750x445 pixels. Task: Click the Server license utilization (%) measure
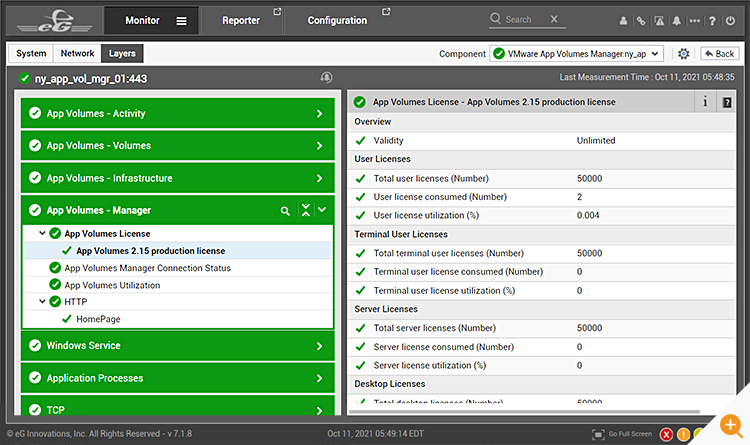(541, 366)
